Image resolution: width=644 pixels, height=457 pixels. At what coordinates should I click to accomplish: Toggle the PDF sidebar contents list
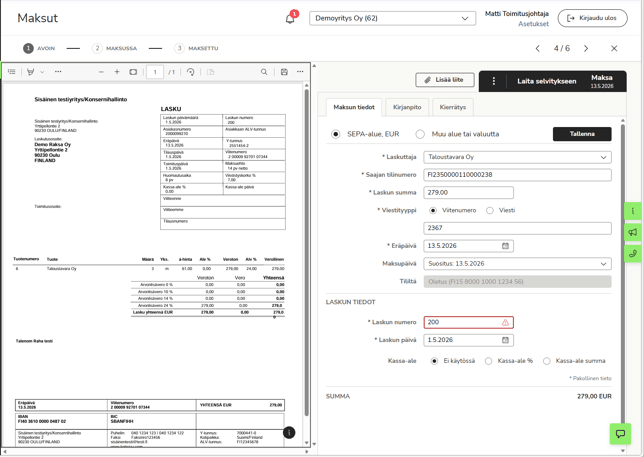click(12, 72)
